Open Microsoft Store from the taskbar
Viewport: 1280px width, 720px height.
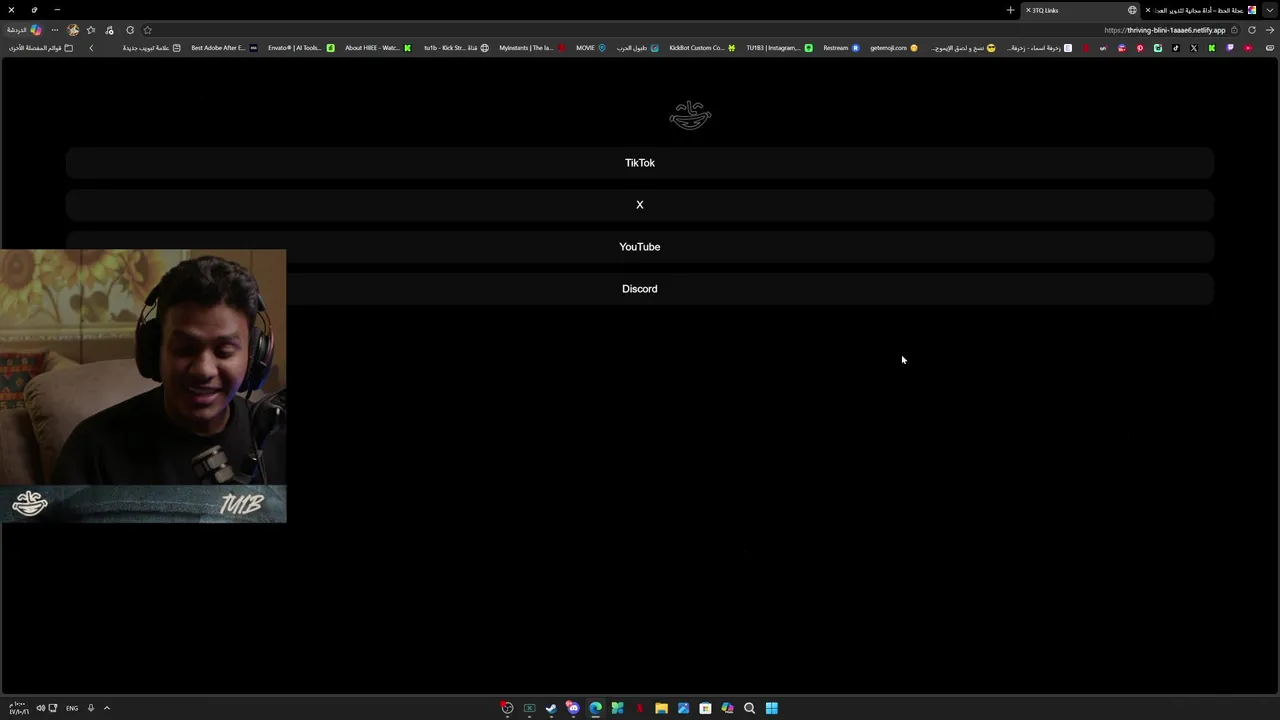click(x=705, y=708)
